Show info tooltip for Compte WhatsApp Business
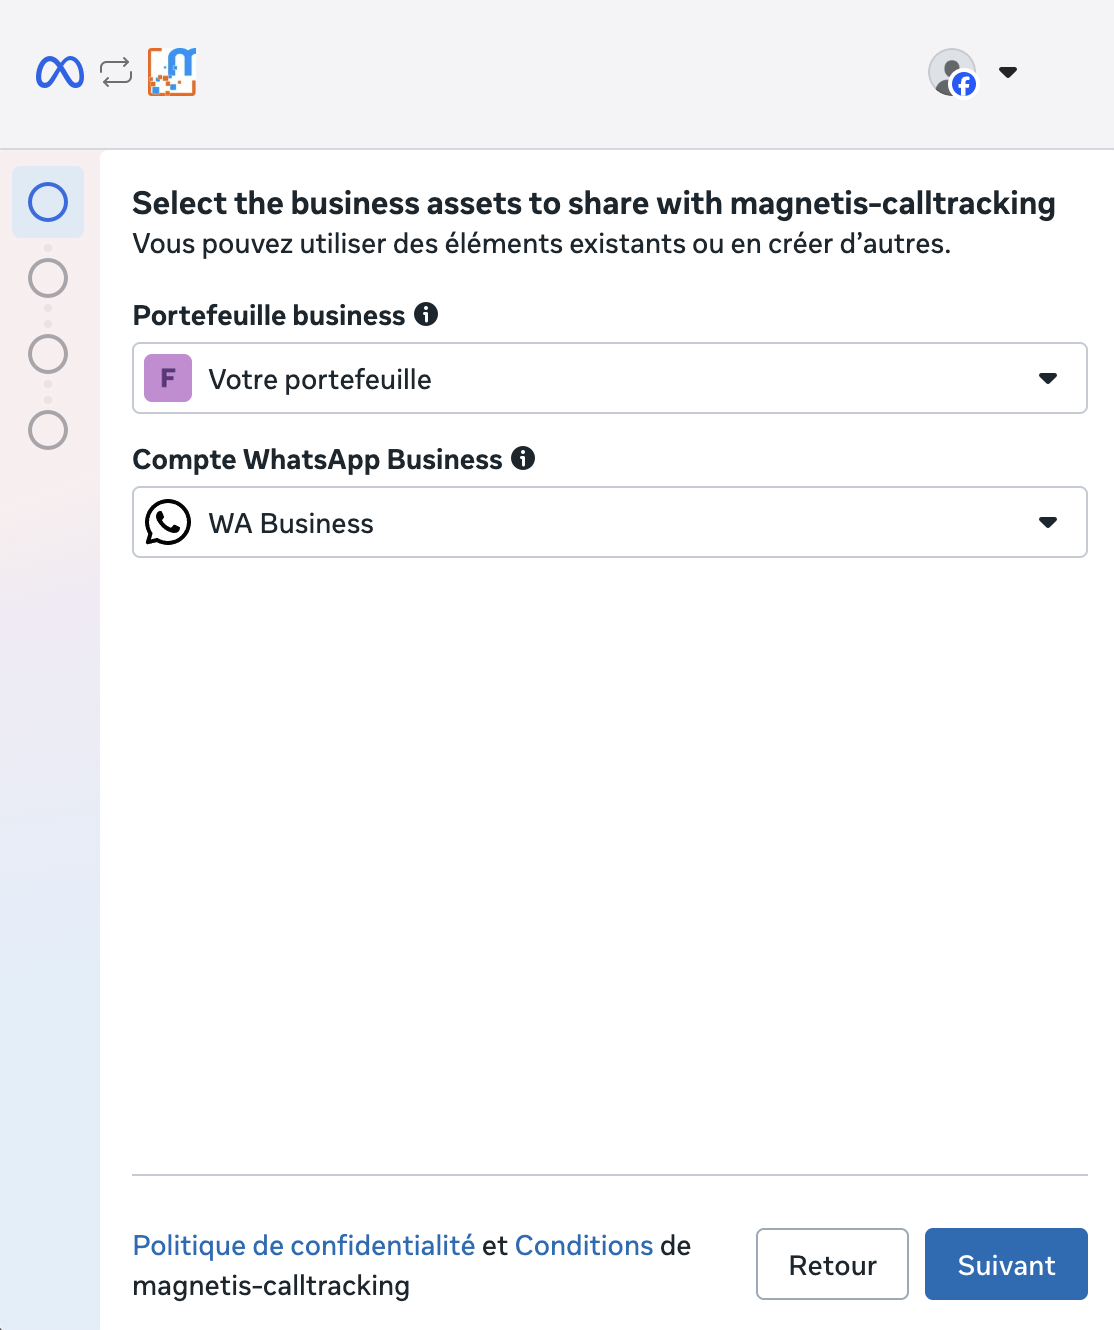Screen dimensions: 1114x1330 pos(523,458)
